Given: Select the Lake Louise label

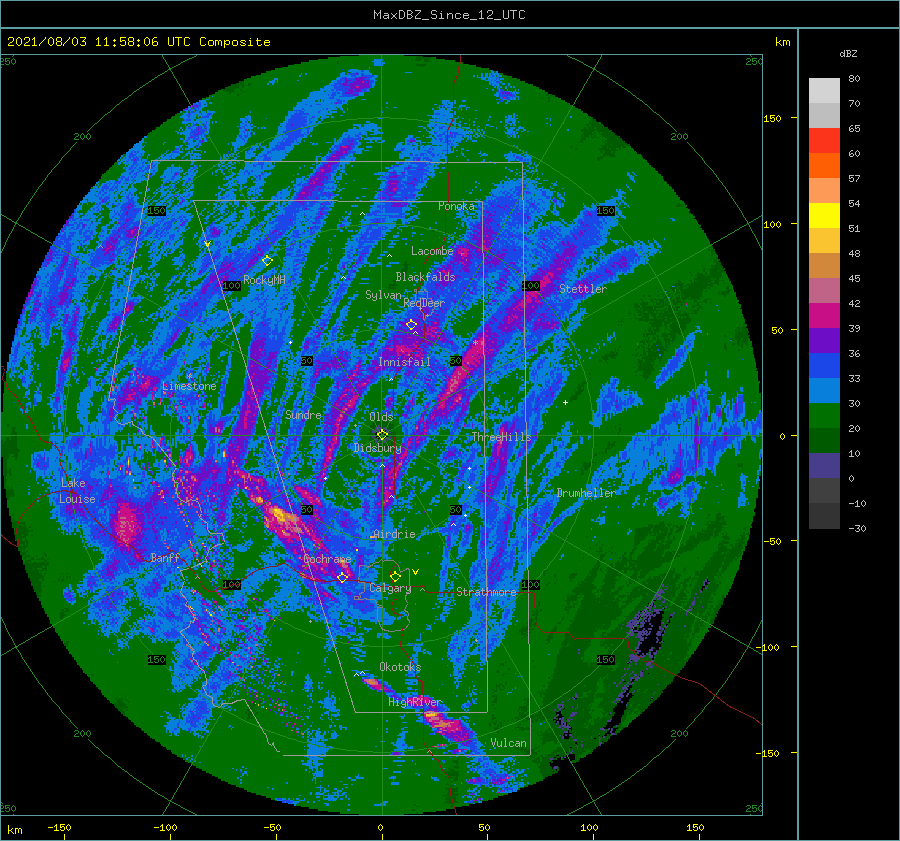Looking at the screenshot, I should (77, 491).
